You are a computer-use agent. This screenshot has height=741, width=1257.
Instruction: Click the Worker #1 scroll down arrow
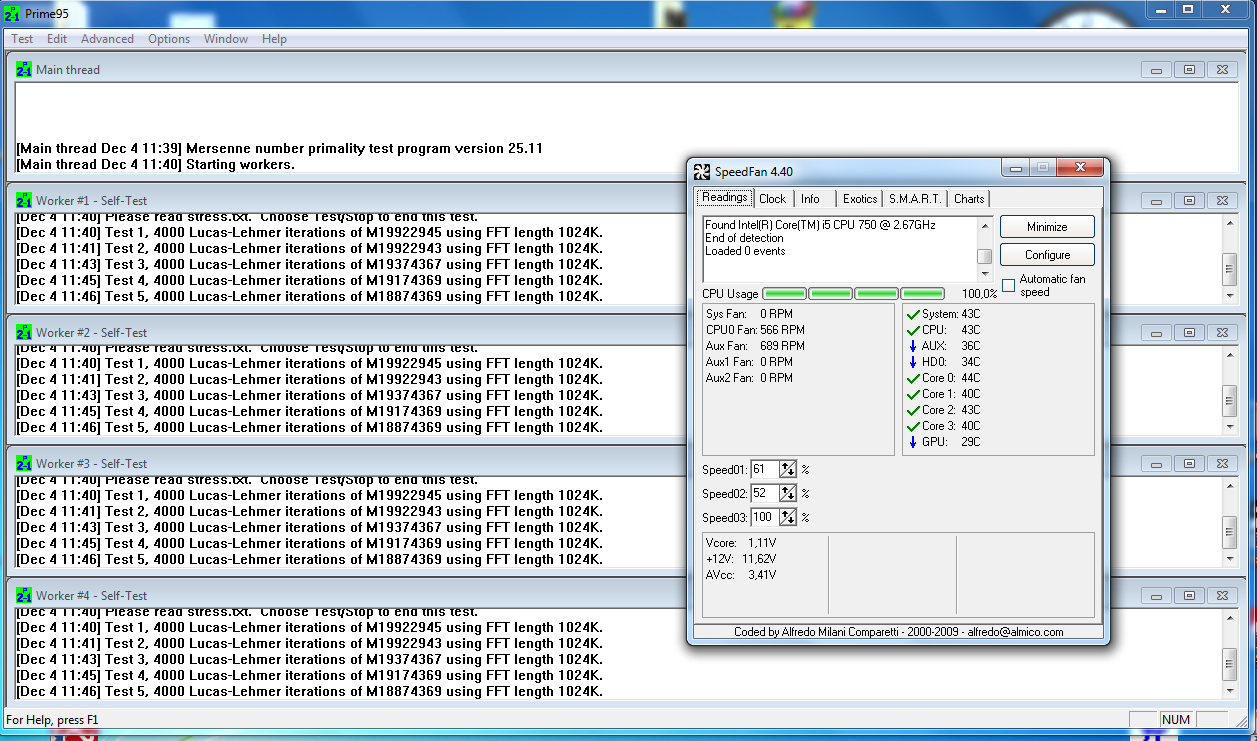coord(1230,296)
